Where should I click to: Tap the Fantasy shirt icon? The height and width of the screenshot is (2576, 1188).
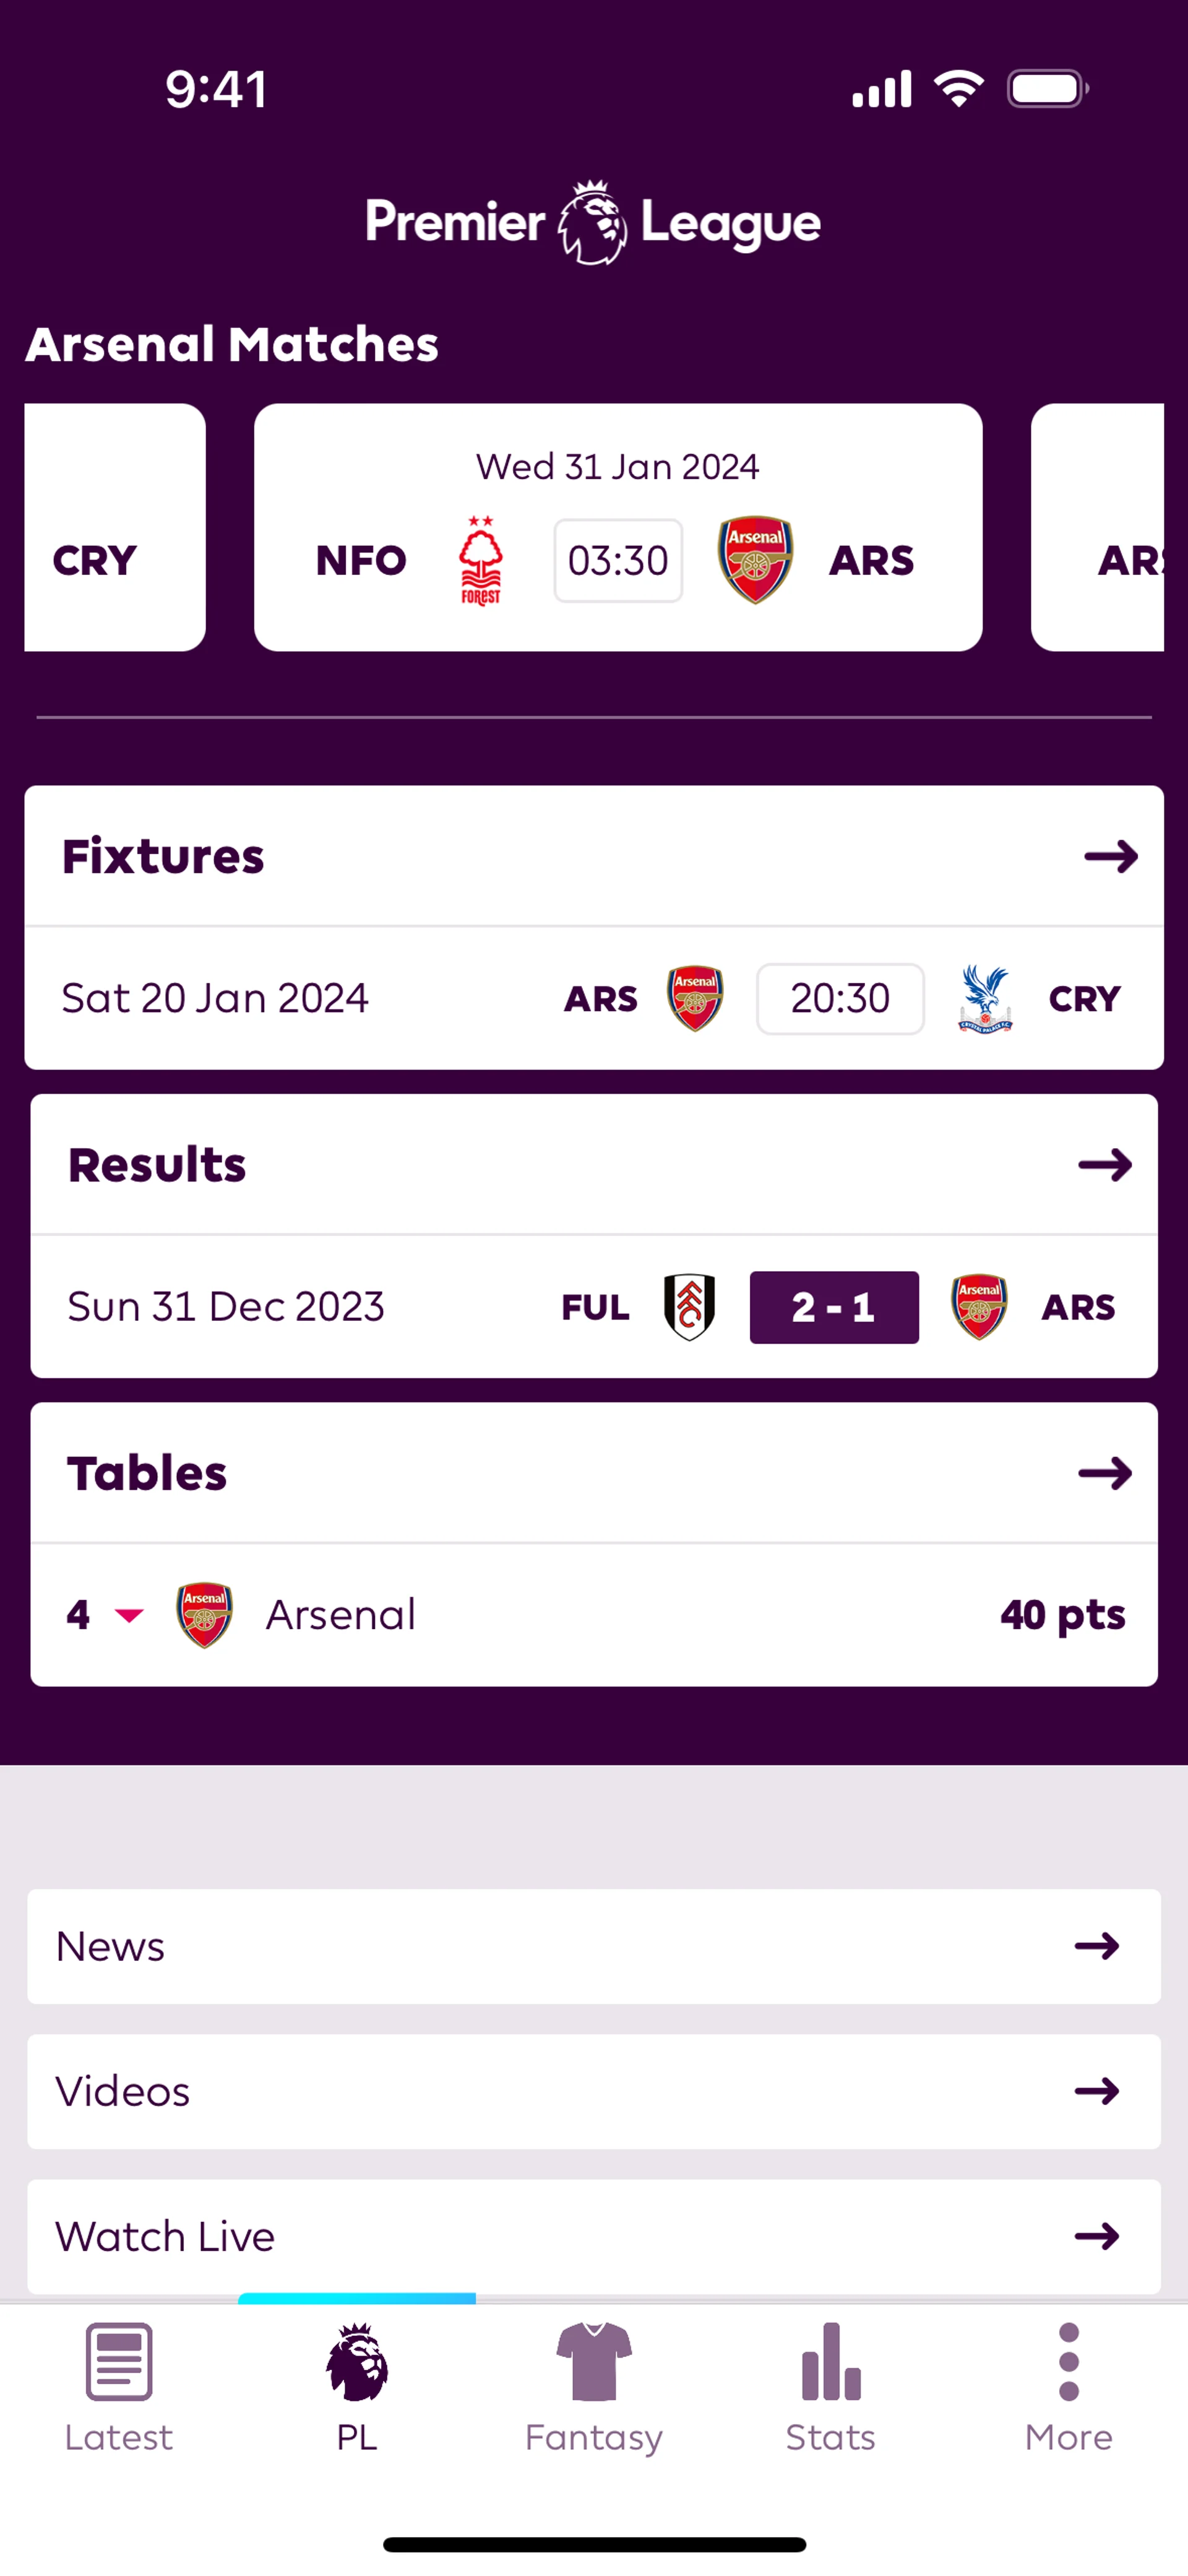click(594, 2362)
